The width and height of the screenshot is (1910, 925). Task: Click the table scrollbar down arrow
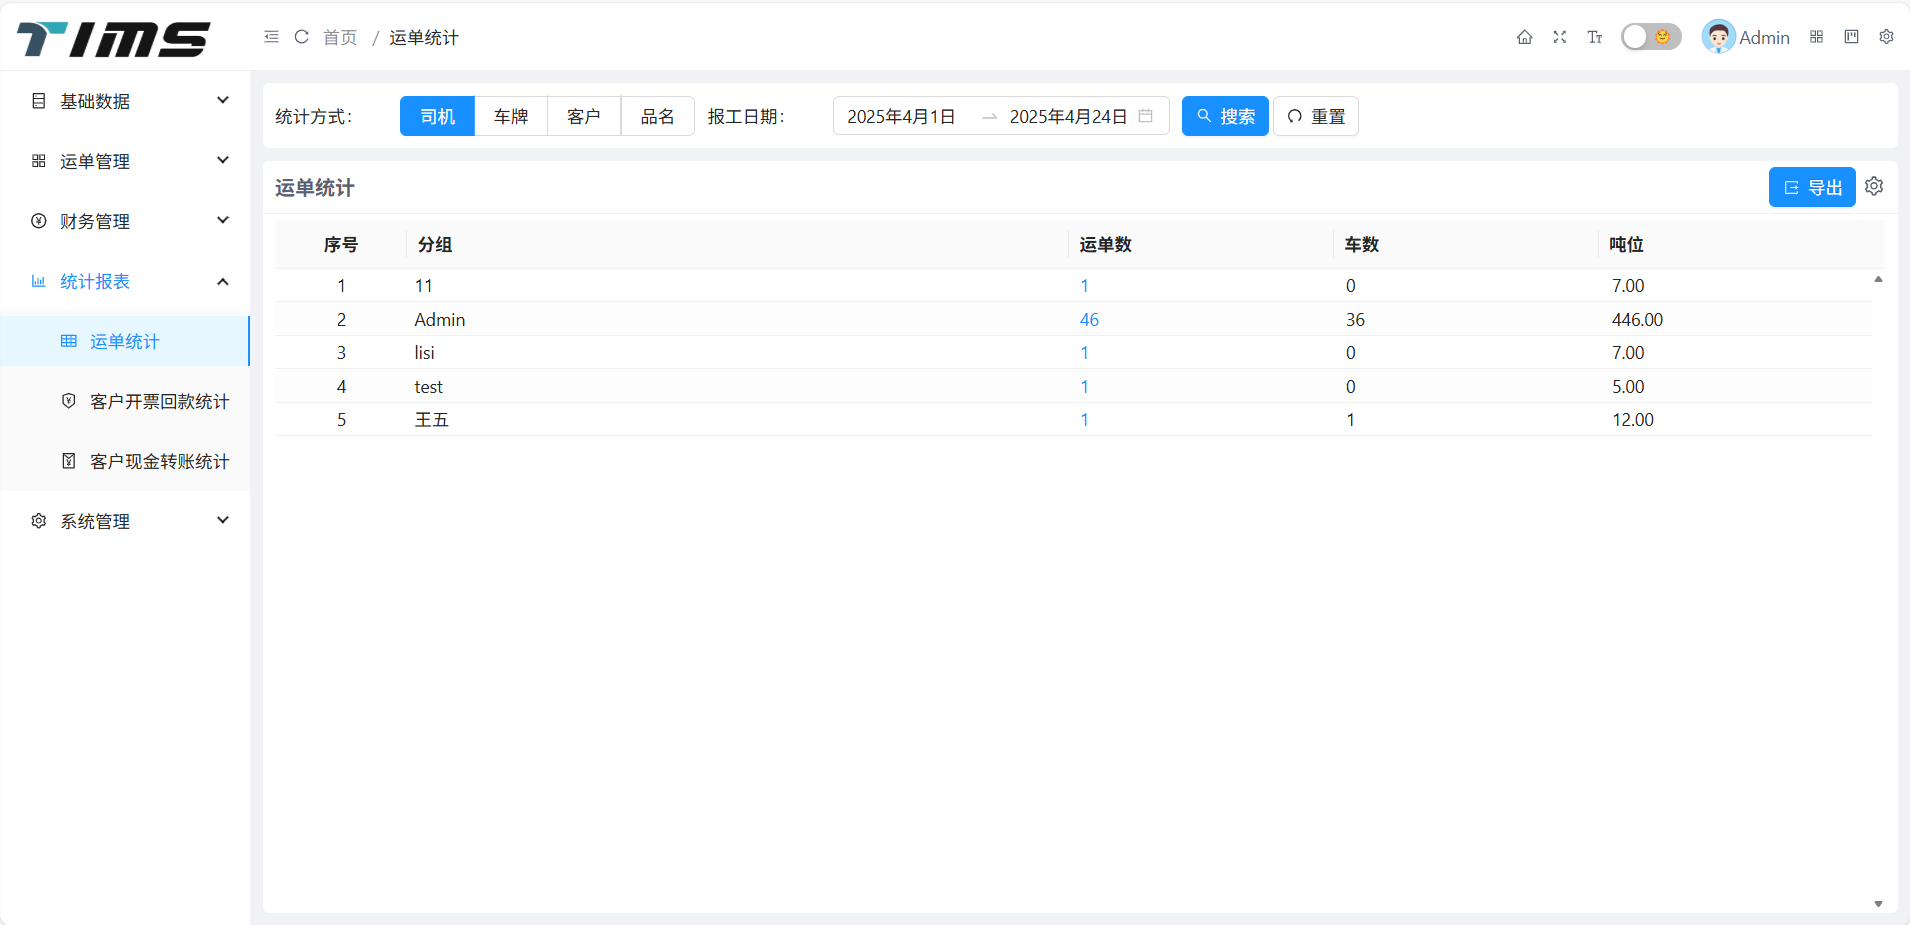pos(1878,904)
